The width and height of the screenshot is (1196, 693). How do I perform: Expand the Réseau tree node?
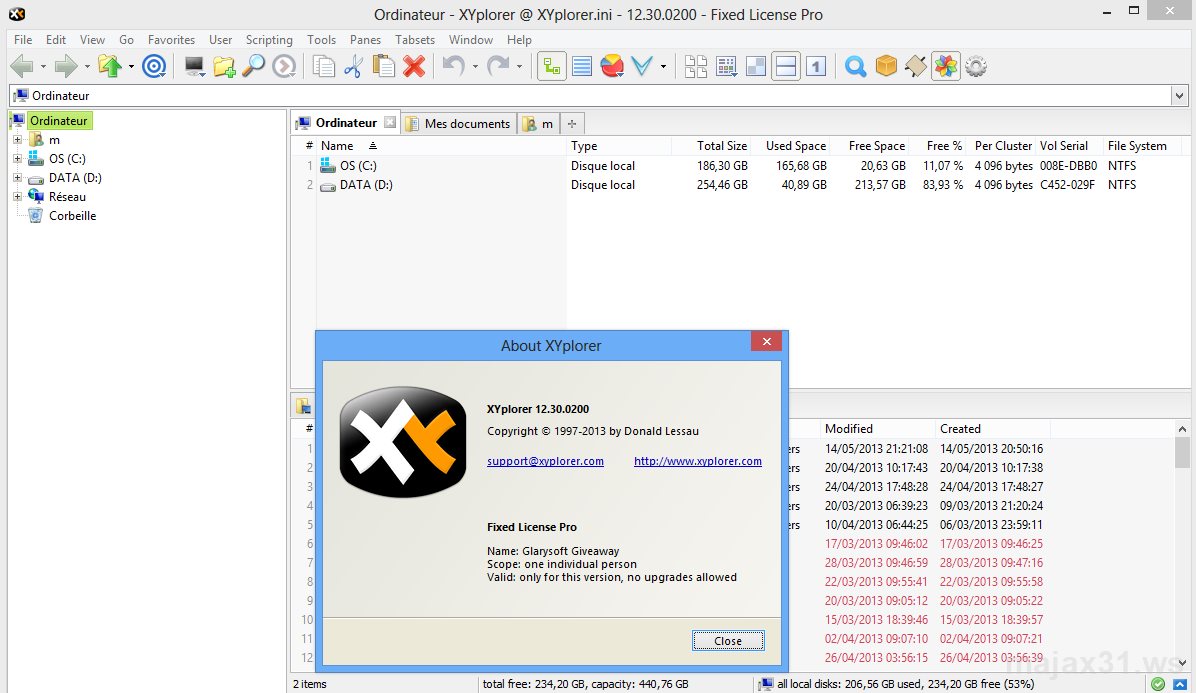(x=18, y=197)
